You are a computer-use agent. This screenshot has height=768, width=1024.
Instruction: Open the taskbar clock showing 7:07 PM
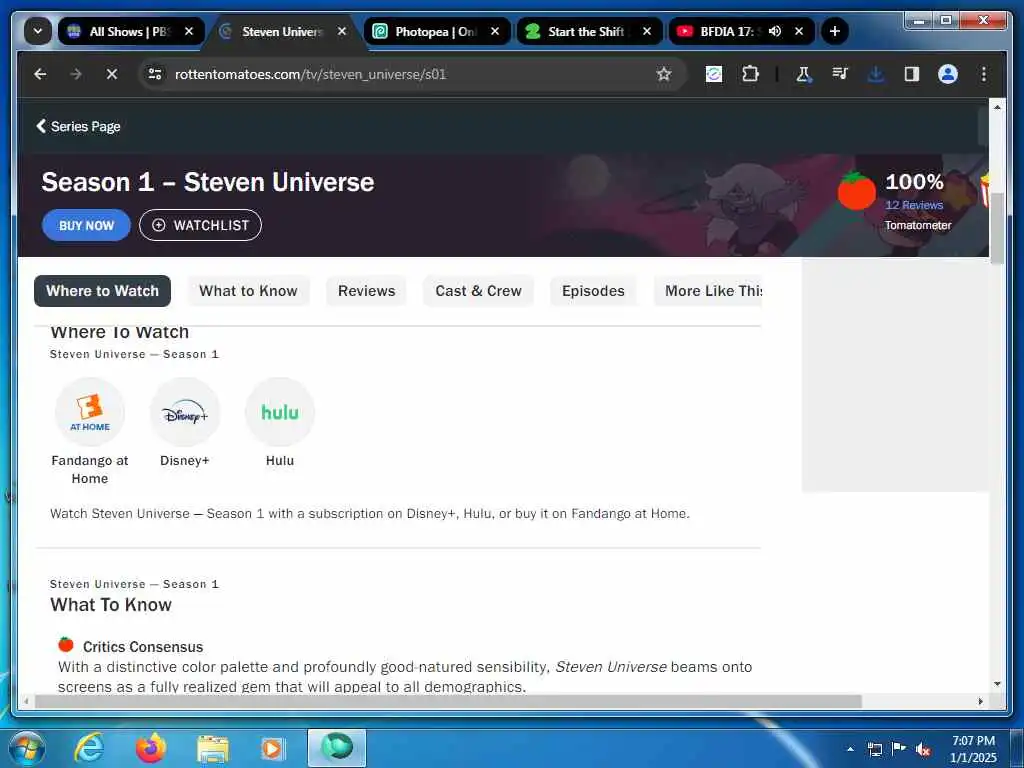tap(973, 749)
